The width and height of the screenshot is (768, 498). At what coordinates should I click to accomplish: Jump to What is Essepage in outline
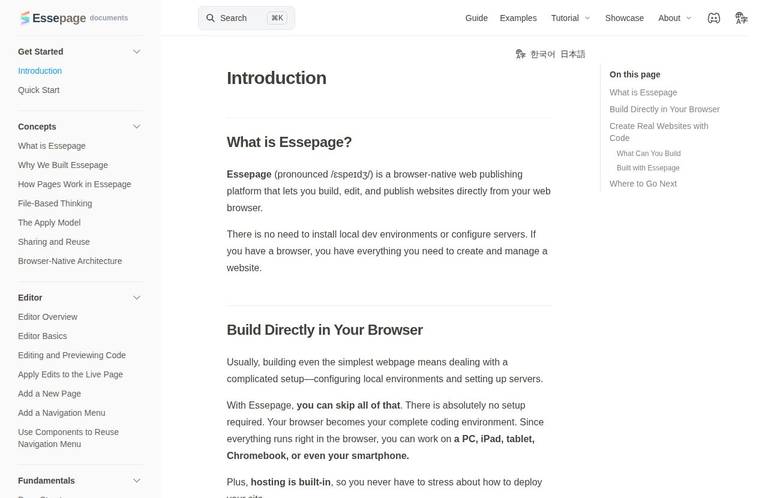[x=643, y=92]
